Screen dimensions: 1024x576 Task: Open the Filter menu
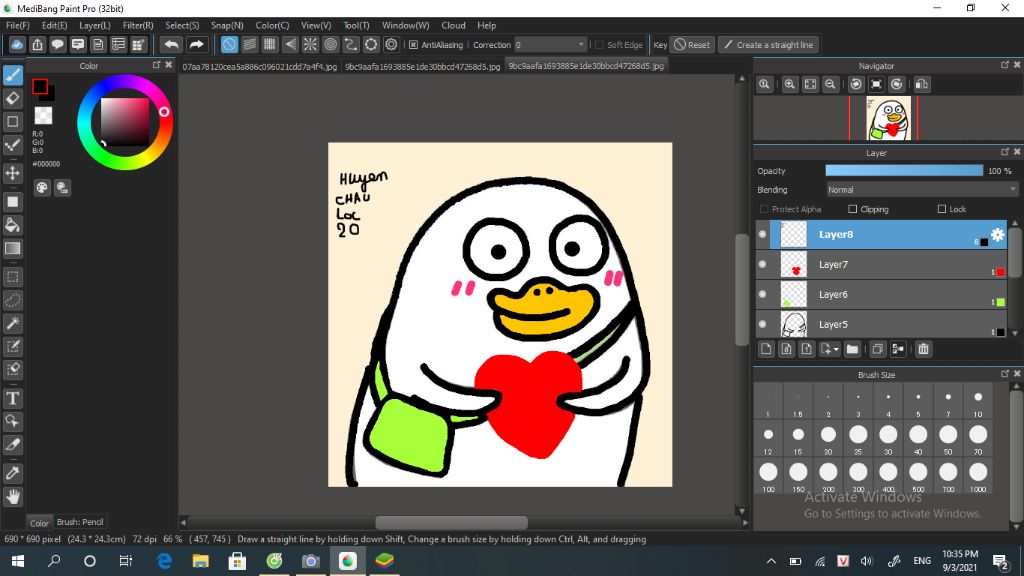[138, 25]
